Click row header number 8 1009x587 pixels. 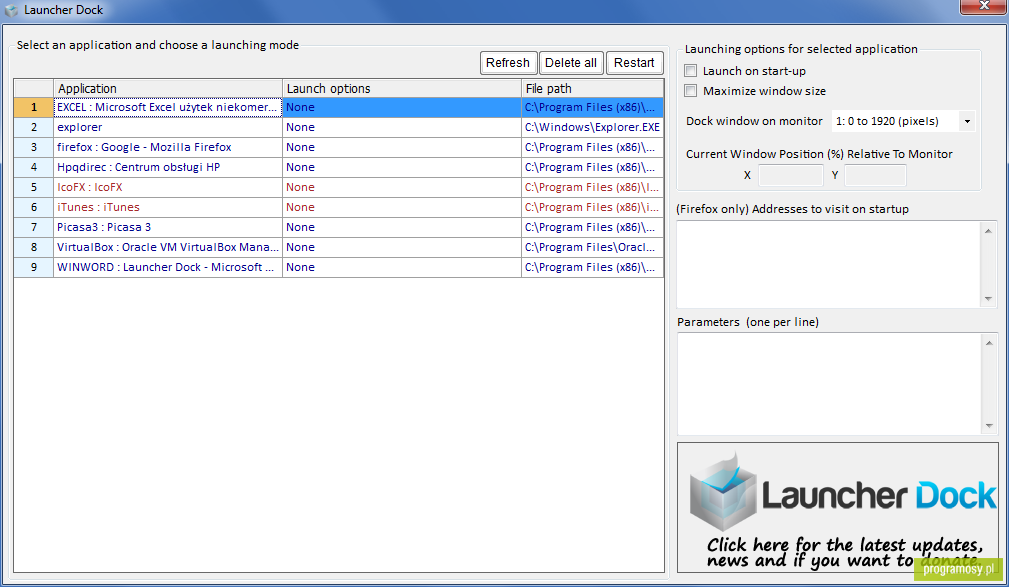point(33,247)
